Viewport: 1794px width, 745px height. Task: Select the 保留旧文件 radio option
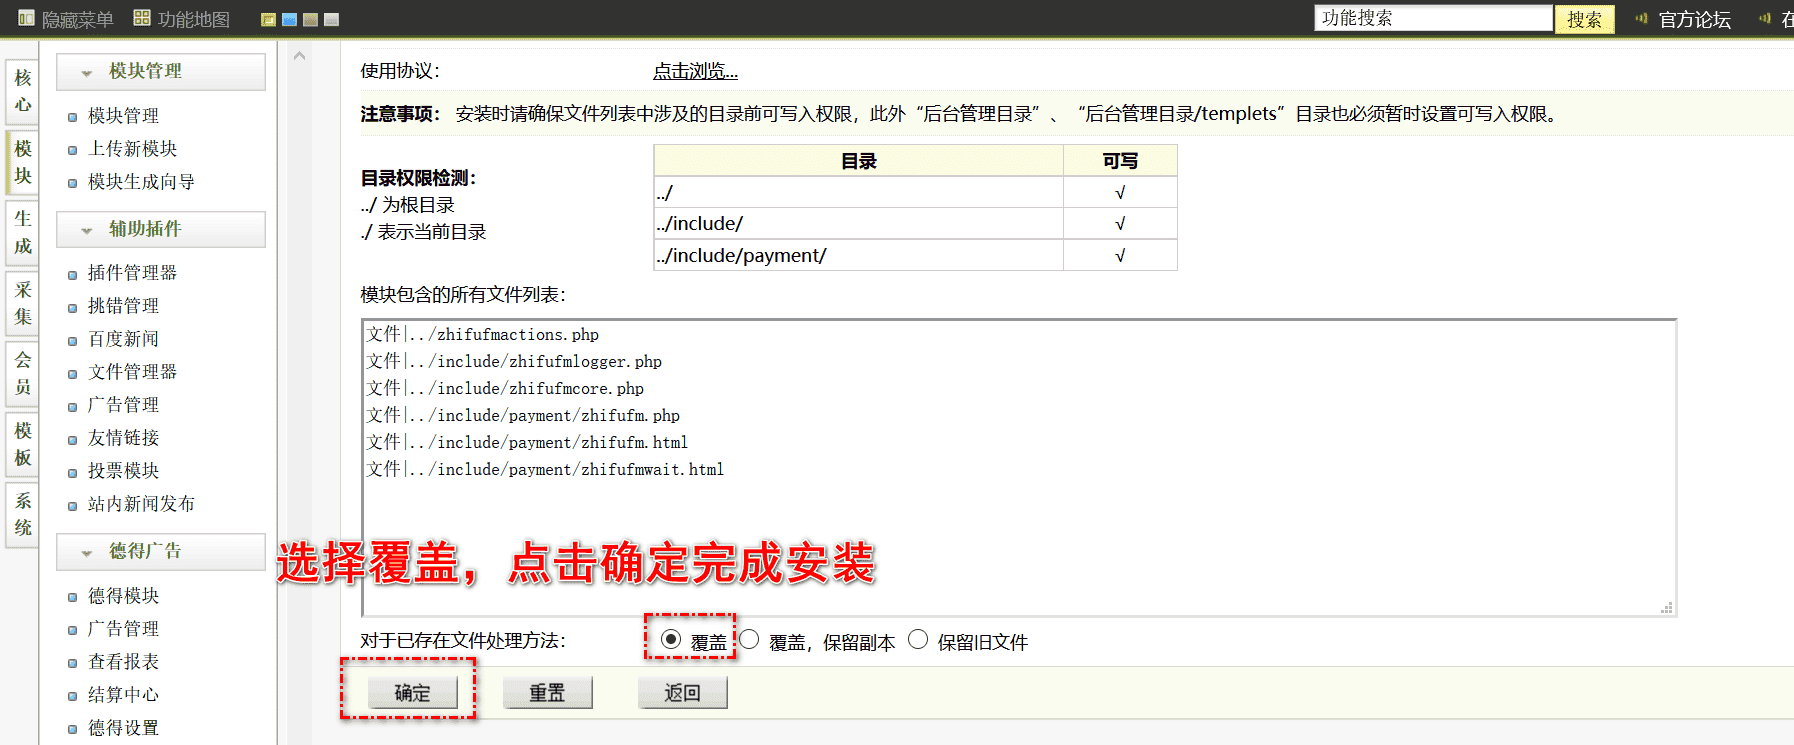pos(918,639)
